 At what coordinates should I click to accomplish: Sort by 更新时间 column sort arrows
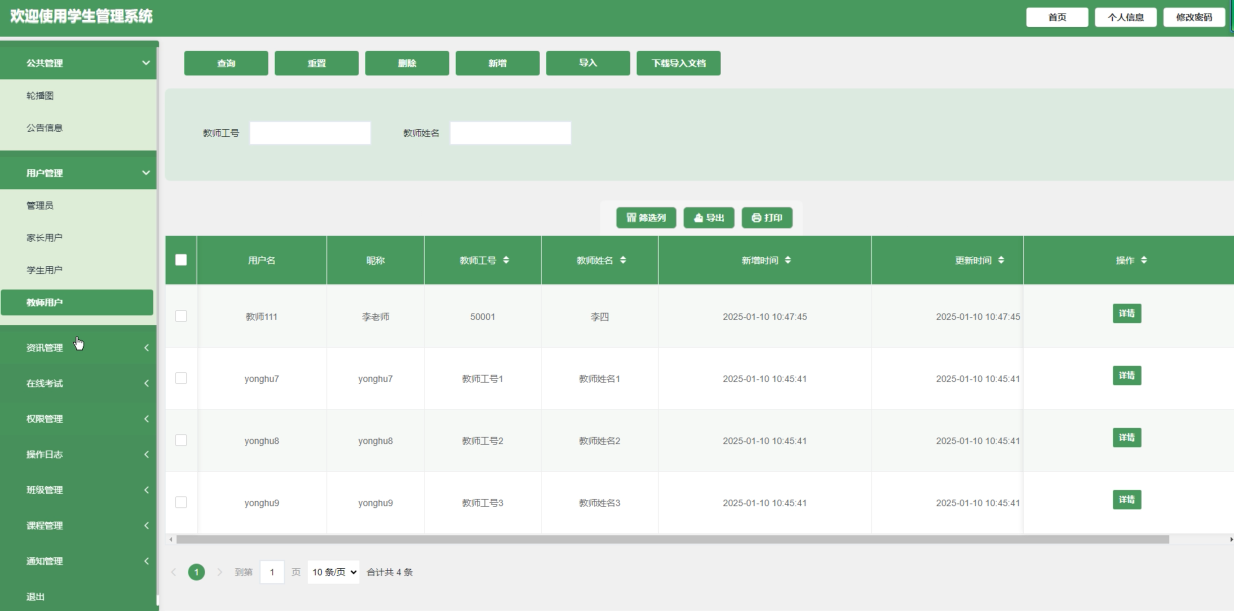tap(1001, 260)
